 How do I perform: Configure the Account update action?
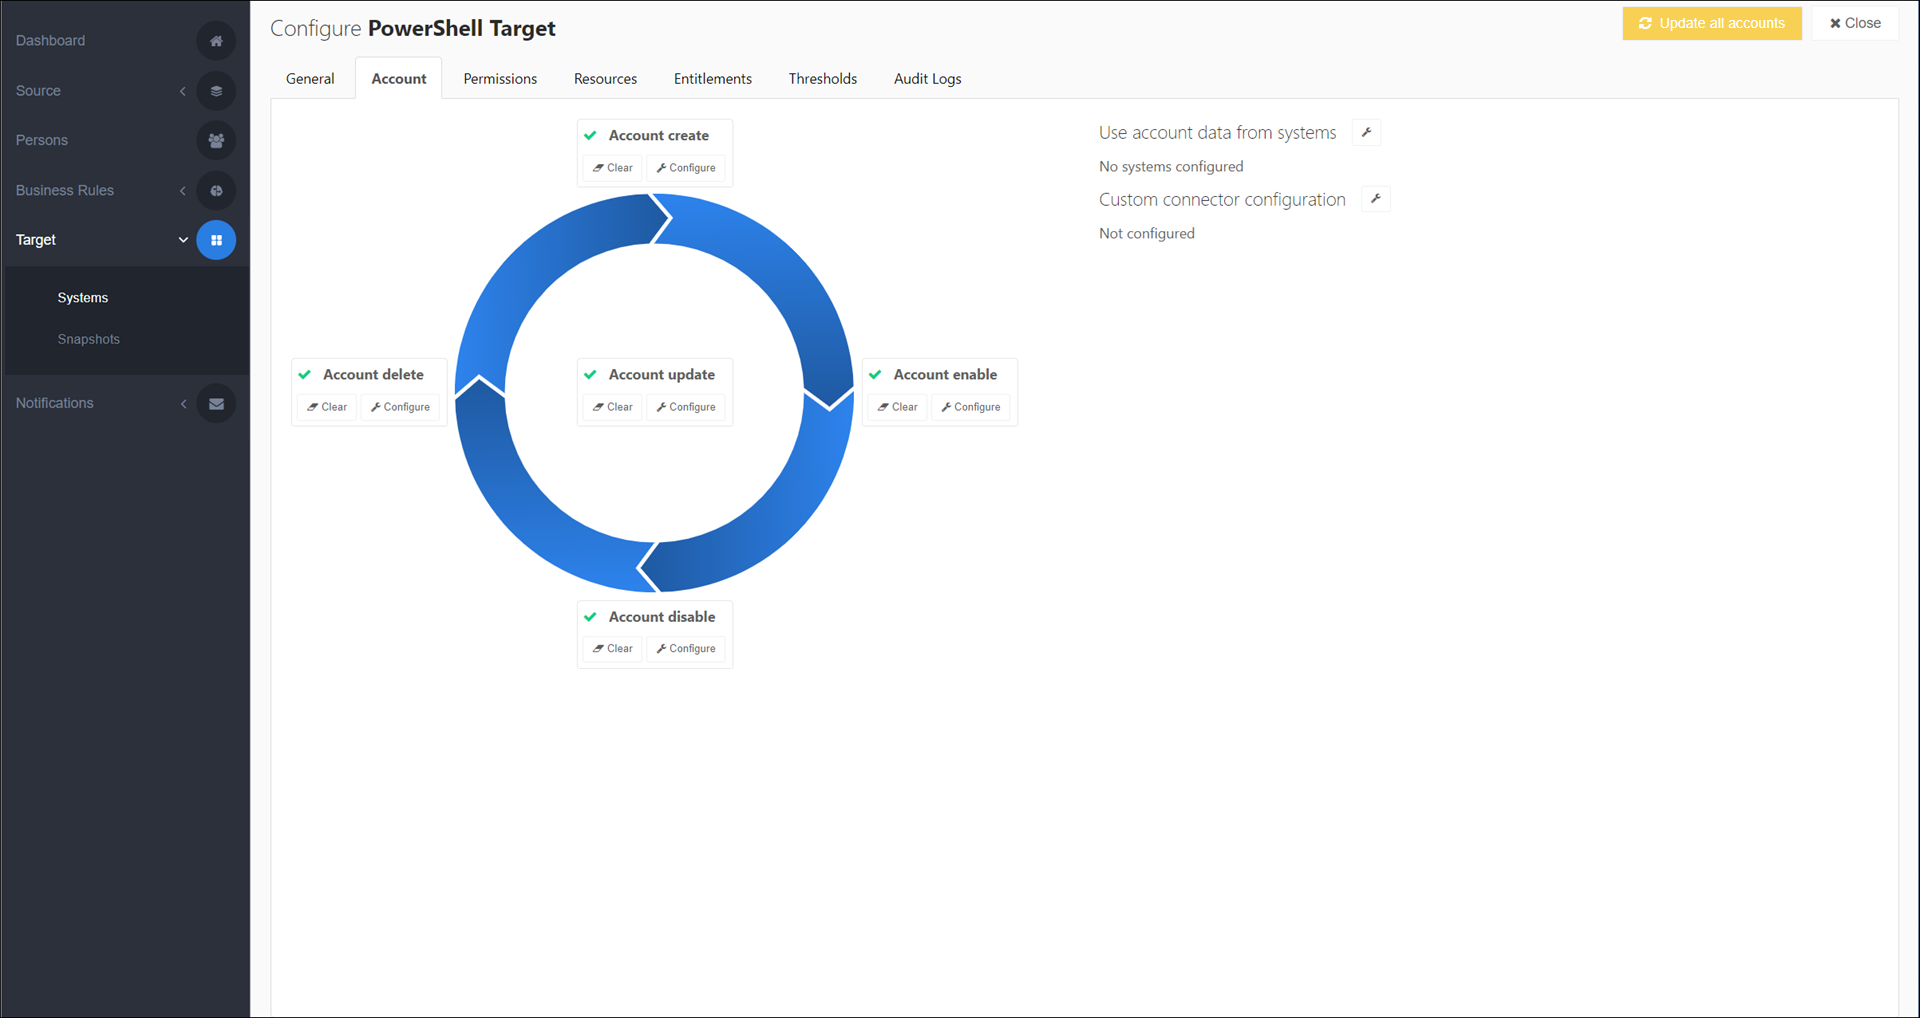click(686, 407)
